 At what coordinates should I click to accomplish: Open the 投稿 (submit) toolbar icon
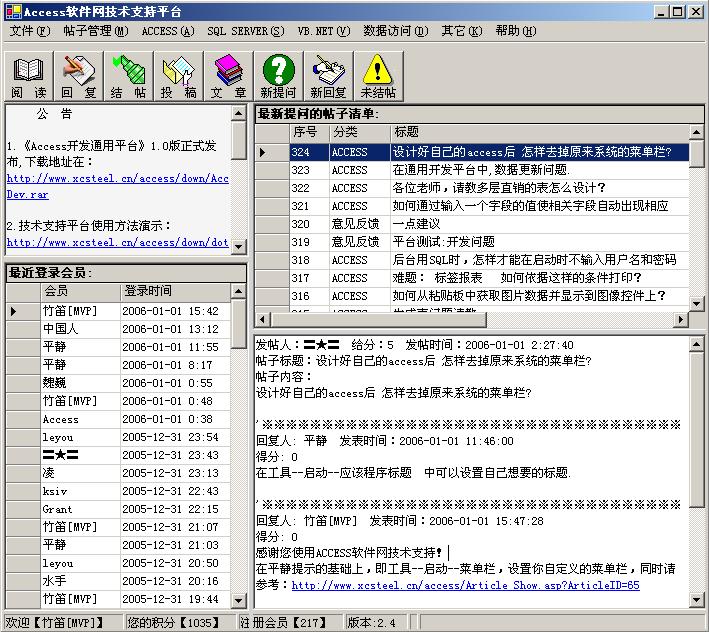click(179, 76)
